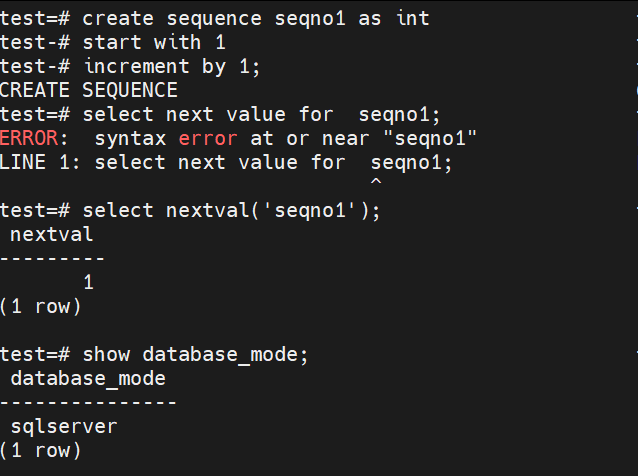Image resolution: width=638 pixels, height=476 pixels.
Task: Click the select nextval('seqno1') command
Action: (232, 210)
